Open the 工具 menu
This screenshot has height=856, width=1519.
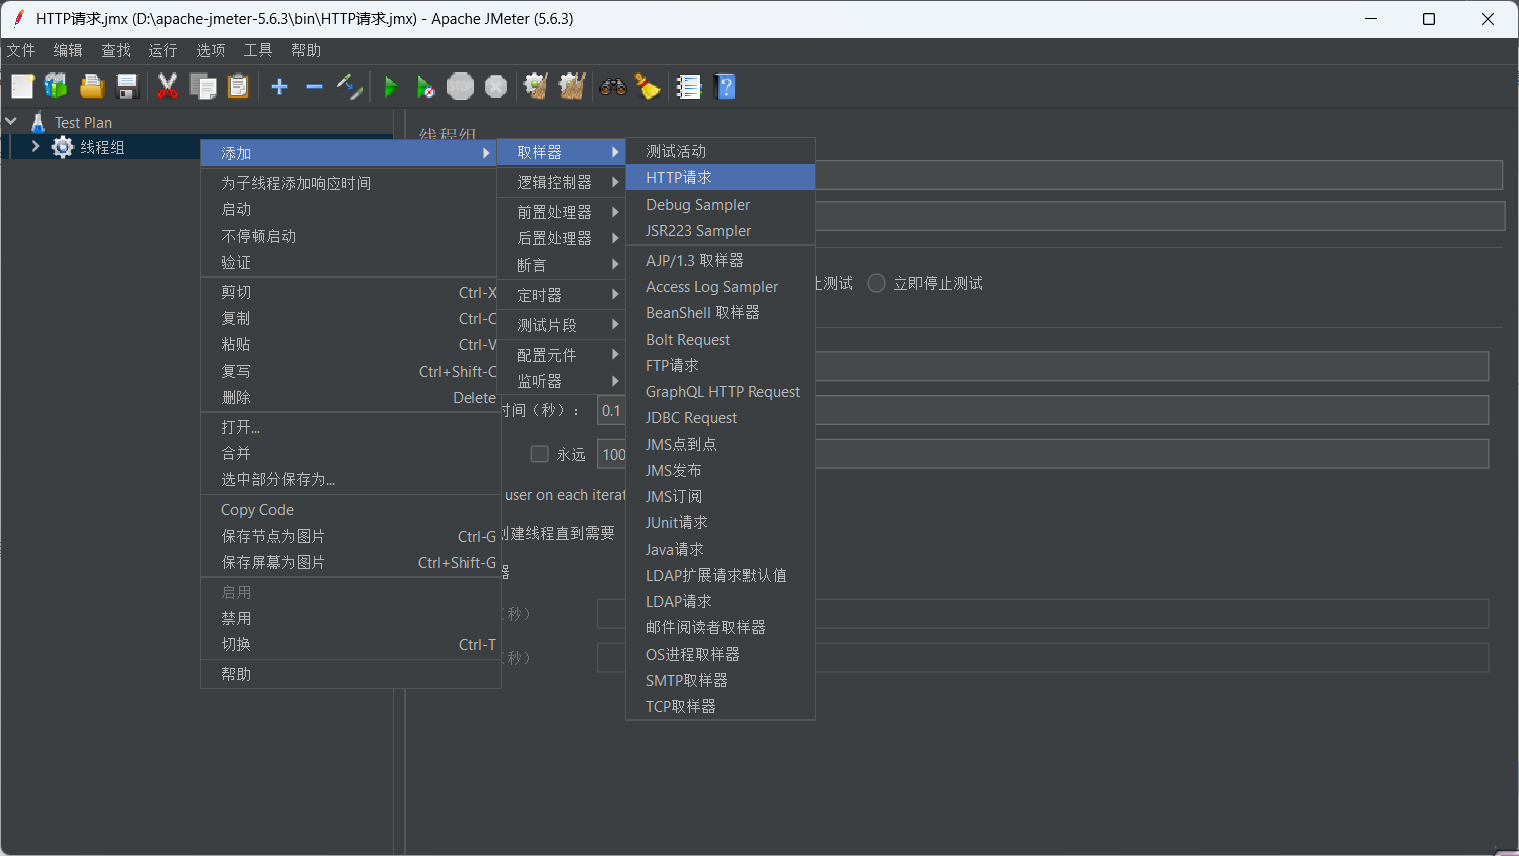258,50
